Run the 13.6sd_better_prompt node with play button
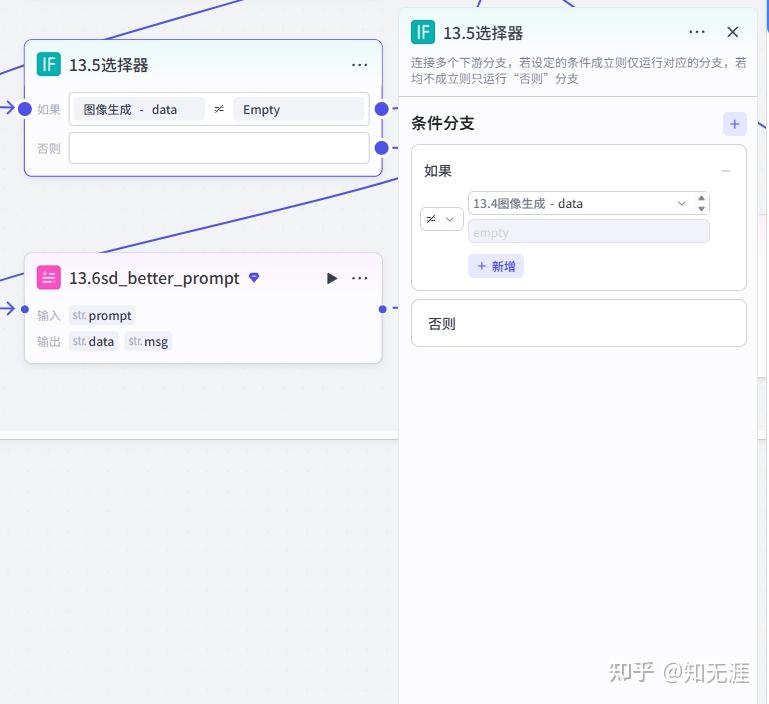The width and height of the screenshot is (769, 704). [332, 278]
